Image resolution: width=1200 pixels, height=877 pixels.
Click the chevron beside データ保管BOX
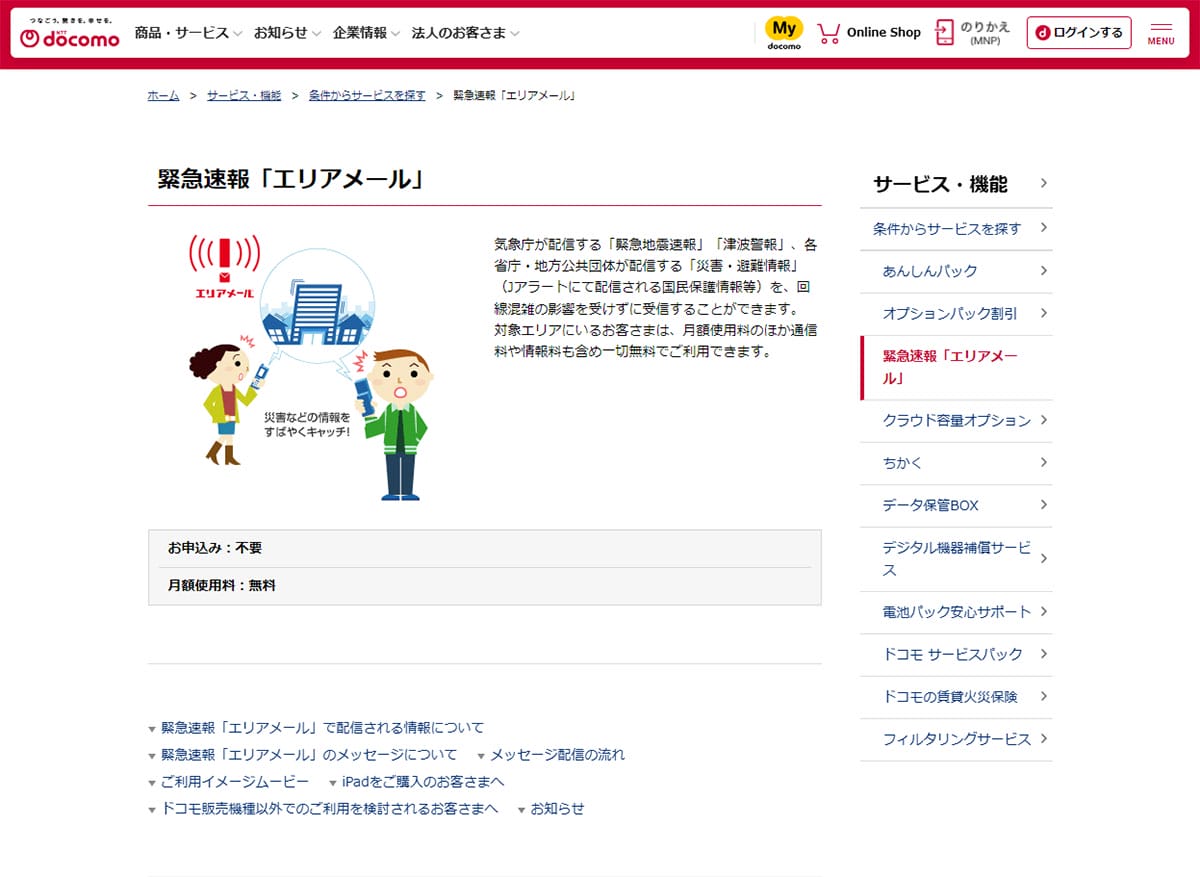(1043, 505)
